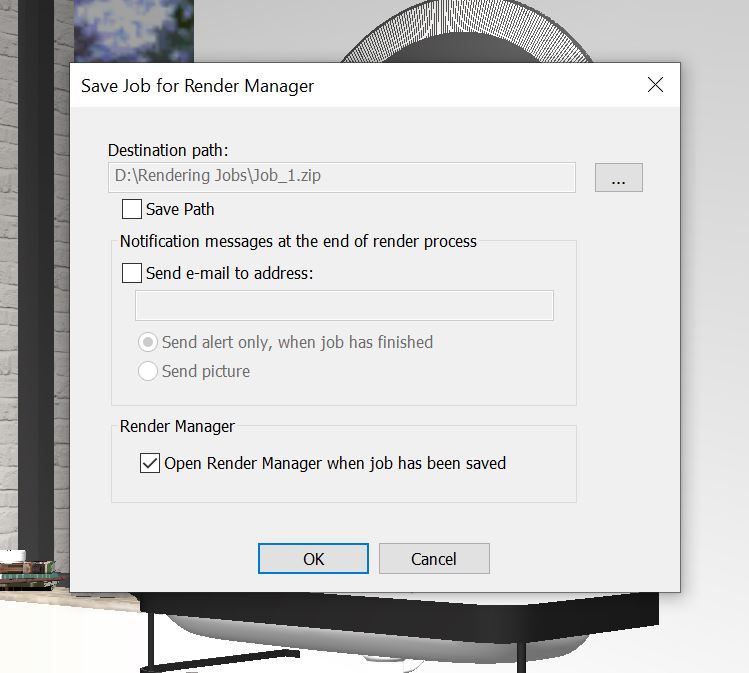Enable the Save Path checkbox

click(x=132, y=209)
